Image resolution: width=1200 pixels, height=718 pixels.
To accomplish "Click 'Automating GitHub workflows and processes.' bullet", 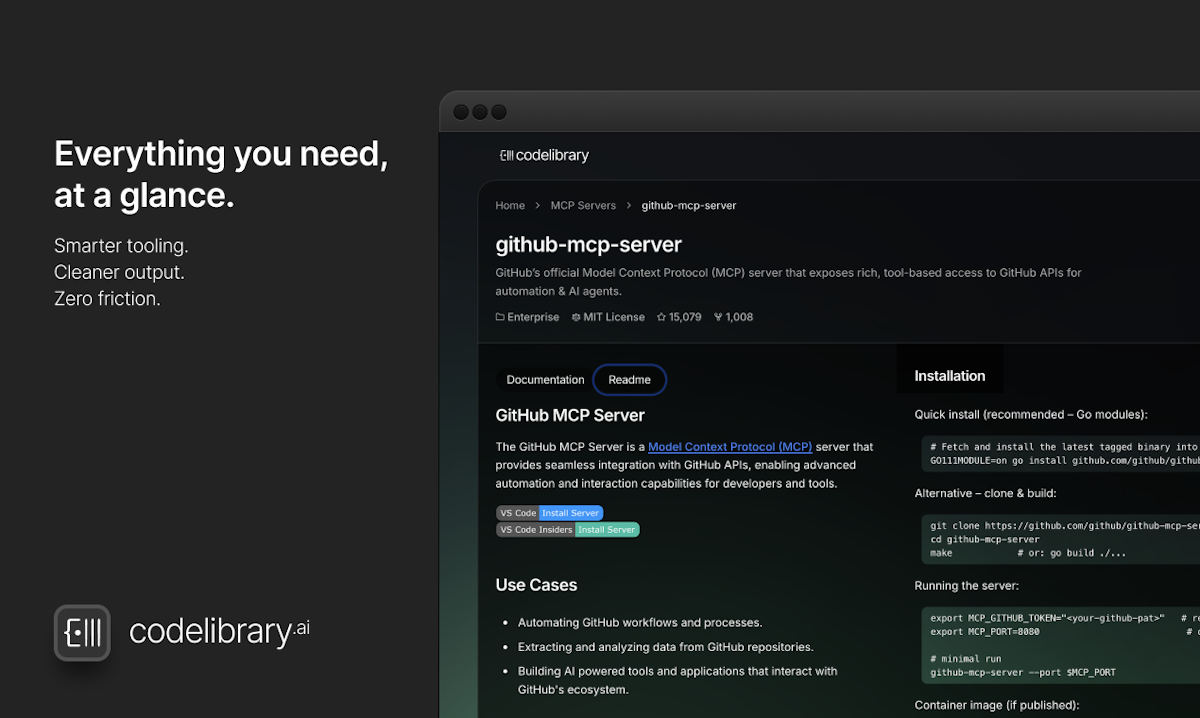I will coord(640,622).
